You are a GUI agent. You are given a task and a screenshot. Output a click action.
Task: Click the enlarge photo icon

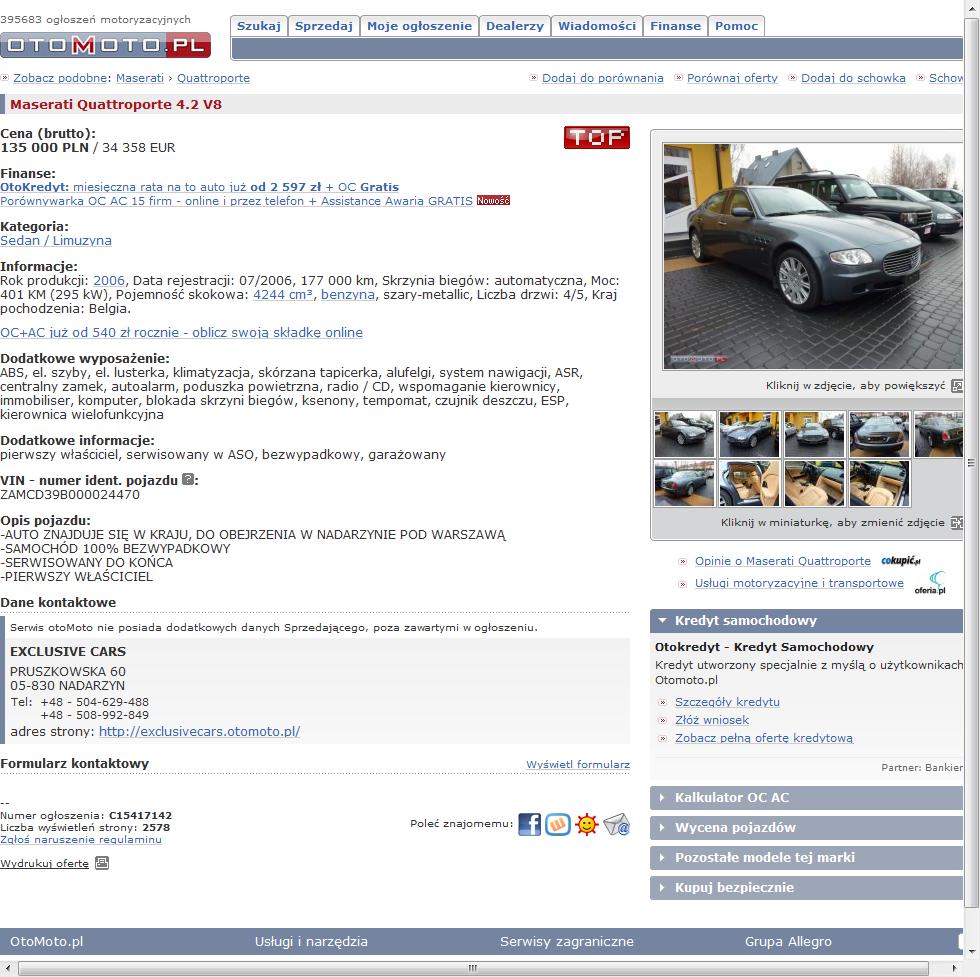(x=957, y=386)
